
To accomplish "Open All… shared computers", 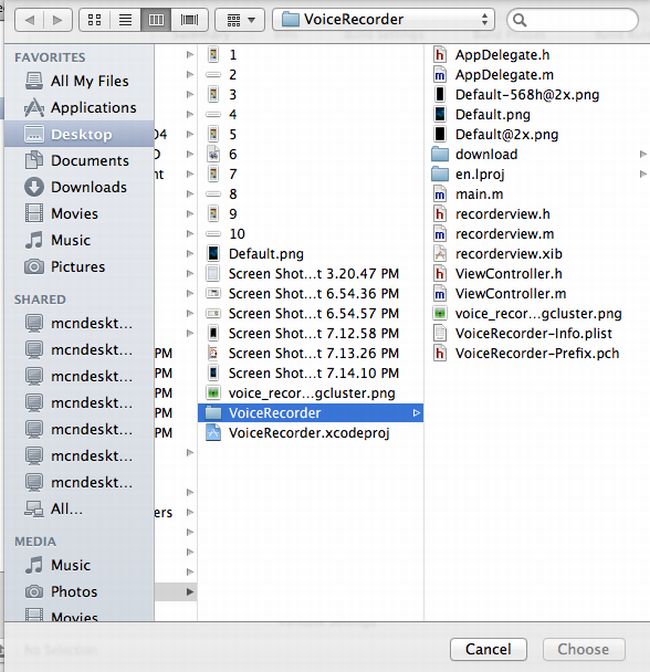I will (x=79, y=509).
